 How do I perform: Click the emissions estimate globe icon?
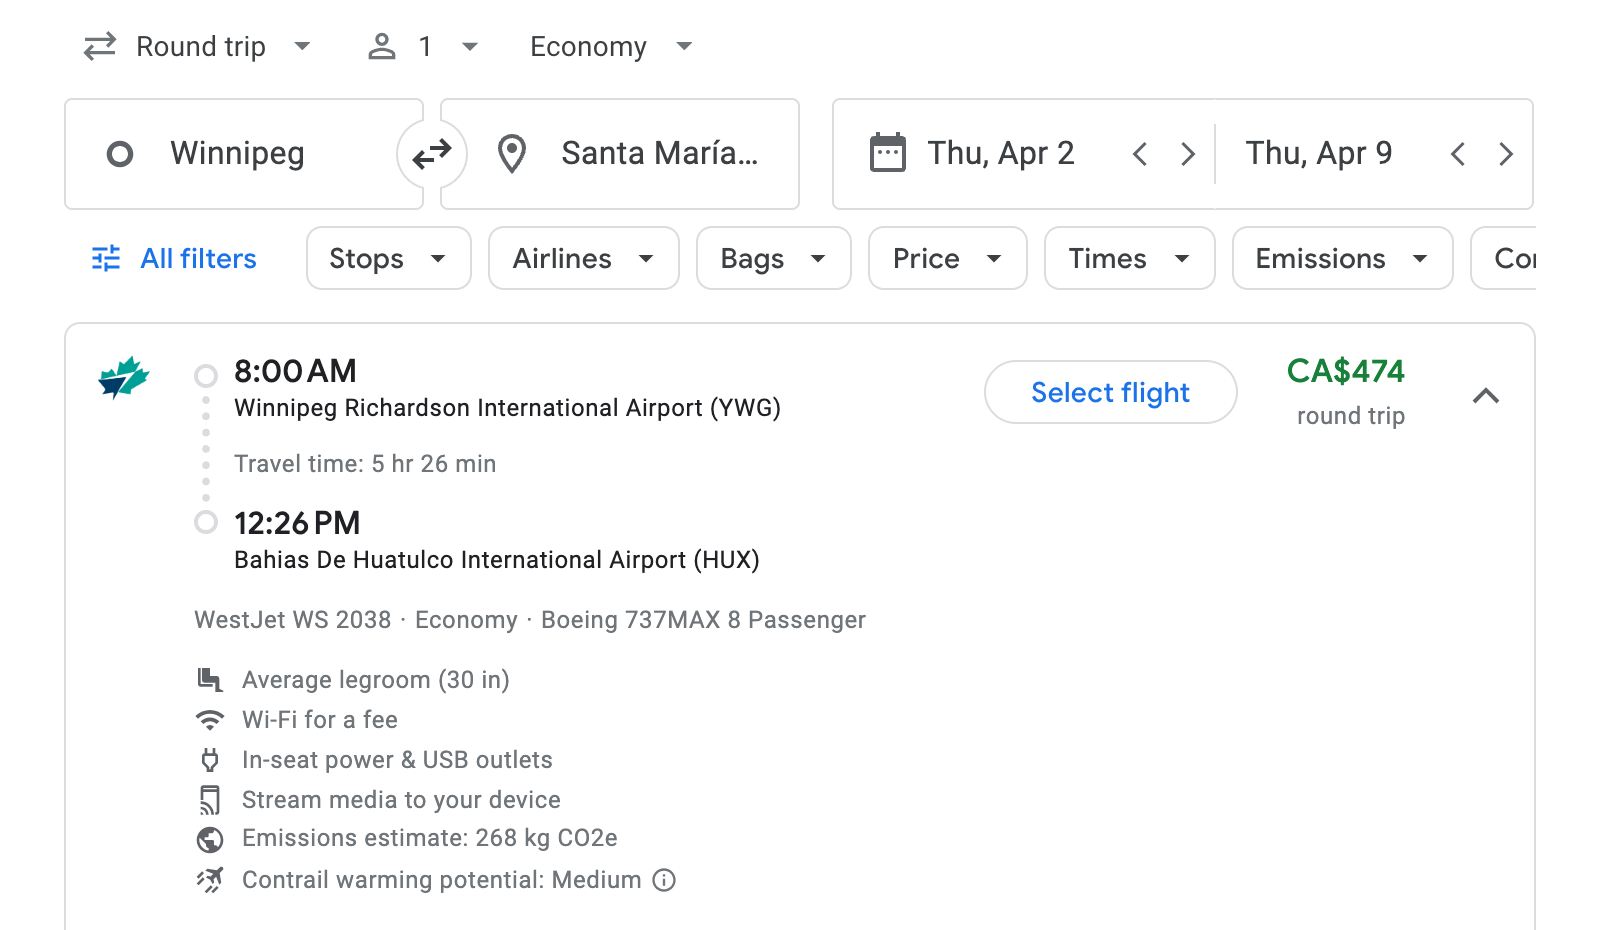[x=210, y=839]
